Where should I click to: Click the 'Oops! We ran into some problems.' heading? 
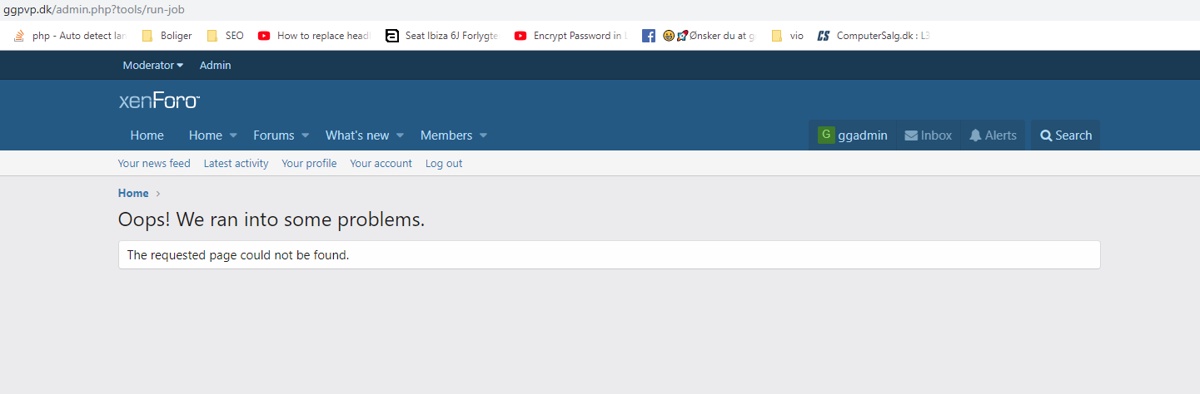click(x=271, y=220)
